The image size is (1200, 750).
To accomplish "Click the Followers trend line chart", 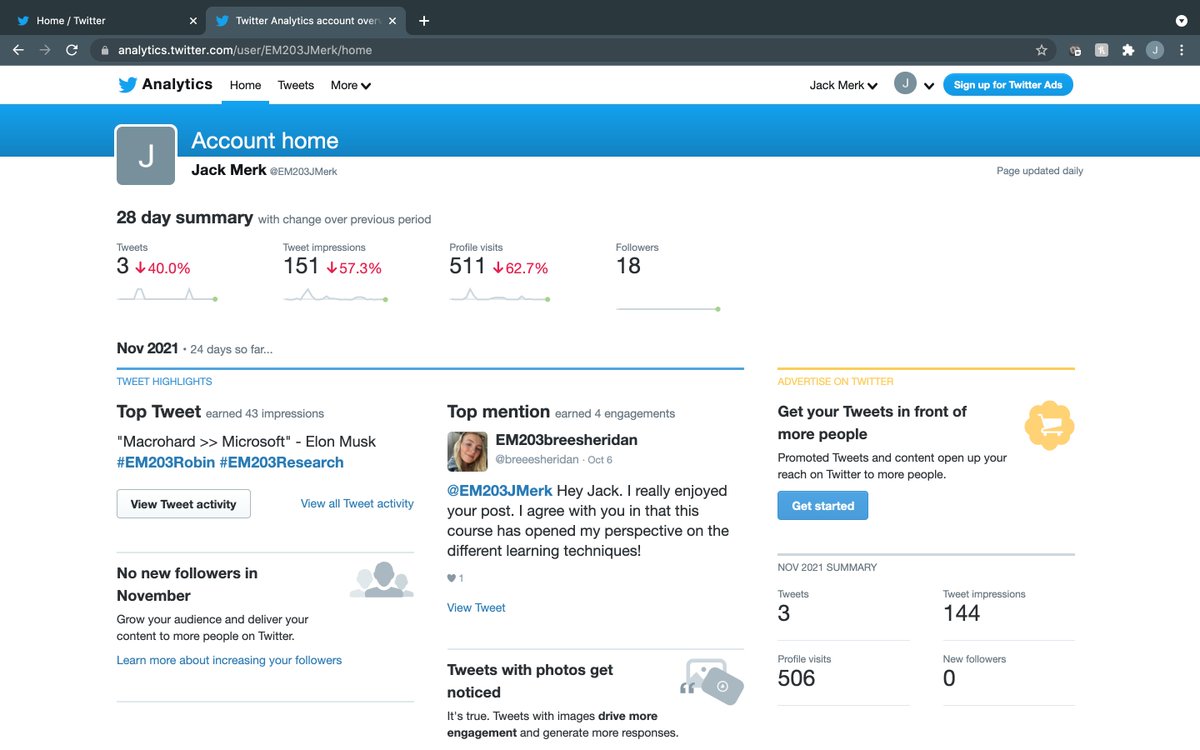I will [x=668, y=309].
